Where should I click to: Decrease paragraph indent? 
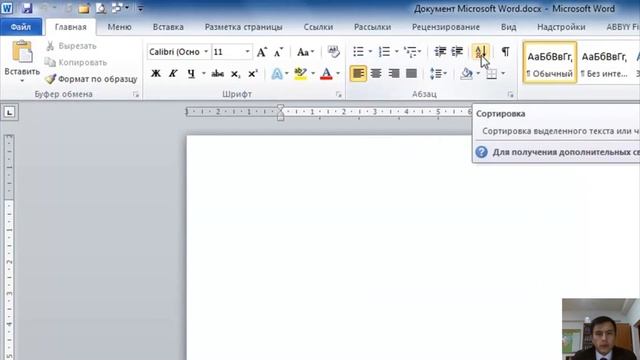tap(440, 51)
